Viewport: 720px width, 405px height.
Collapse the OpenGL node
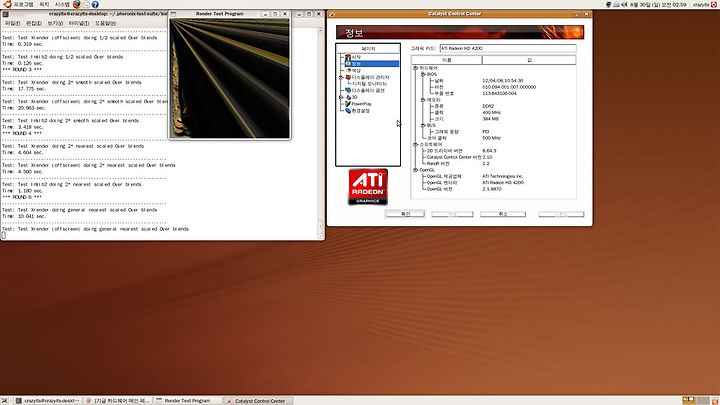pyautogui.click(x=416, y=170)
